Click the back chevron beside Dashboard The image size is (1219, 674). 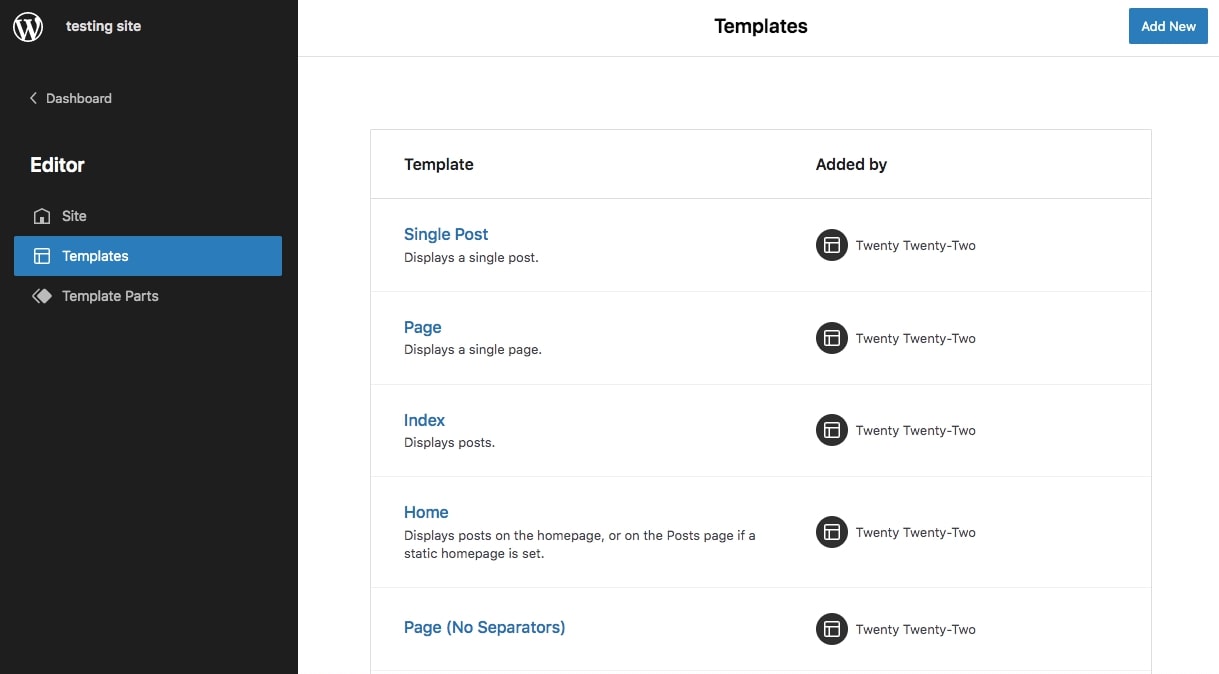coord(33,98)
